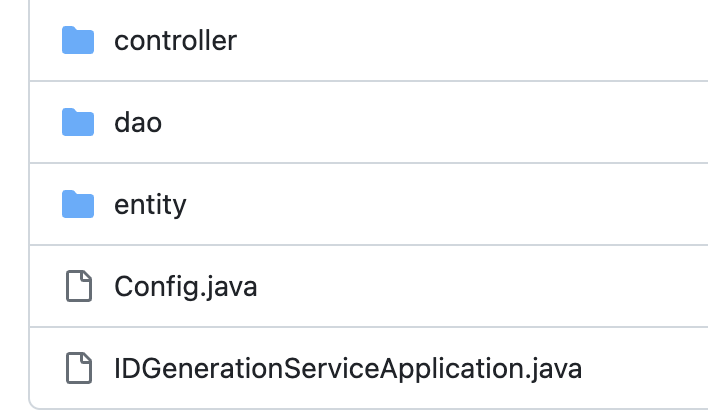The height and width of the screenshot is (410, 708).
Task: Click empty space in the controller row
Action: (470, 41)
